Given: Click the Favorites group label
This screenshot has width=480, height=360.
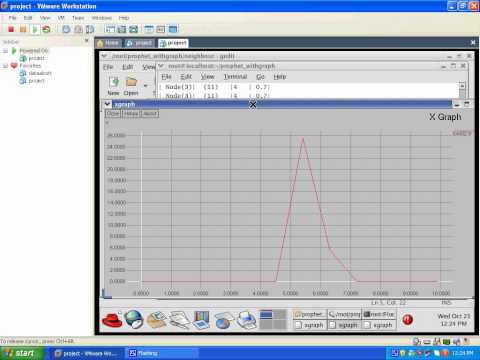Looking at the screenshot, I should coord(30,66).
